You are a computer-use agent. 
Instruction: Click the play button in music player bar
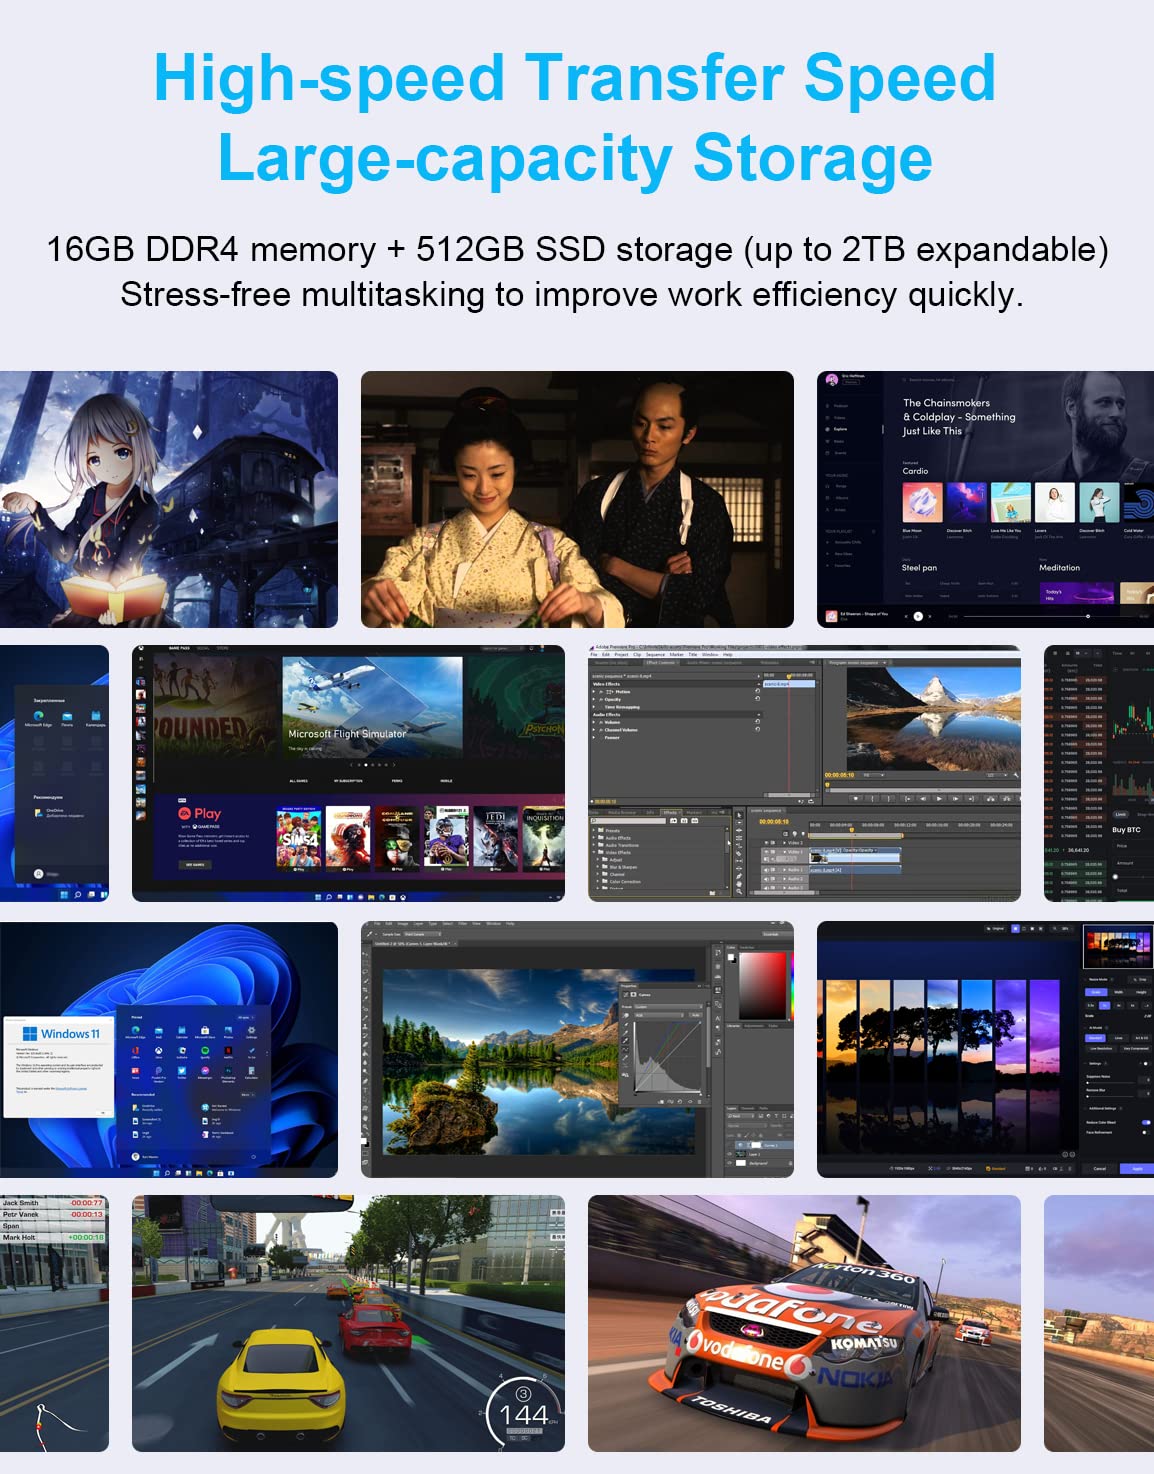click(918, 616)
